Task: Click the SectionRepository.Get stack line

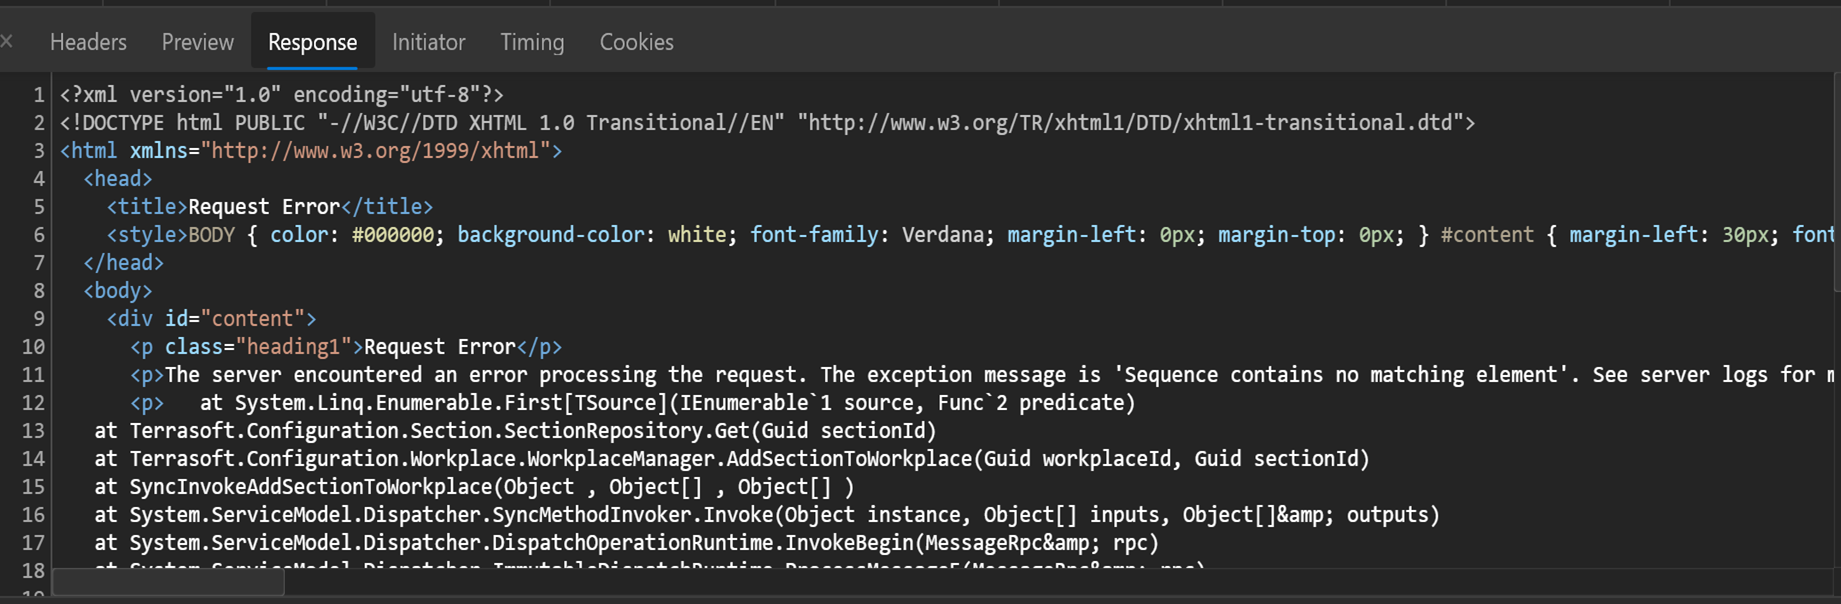Action: pyautogui.click(x=515, y=431)
